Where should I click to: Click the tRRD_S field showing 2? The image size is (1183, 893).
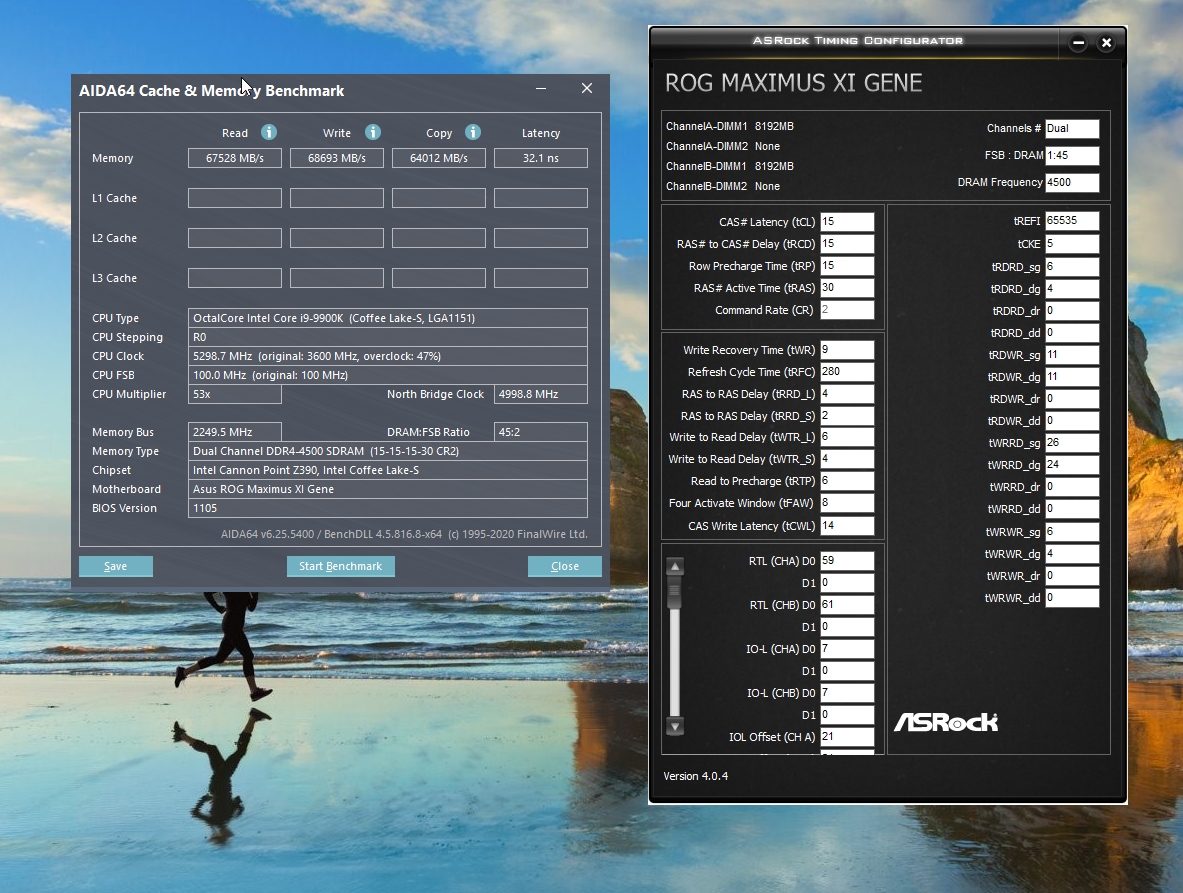click(847, 416)
